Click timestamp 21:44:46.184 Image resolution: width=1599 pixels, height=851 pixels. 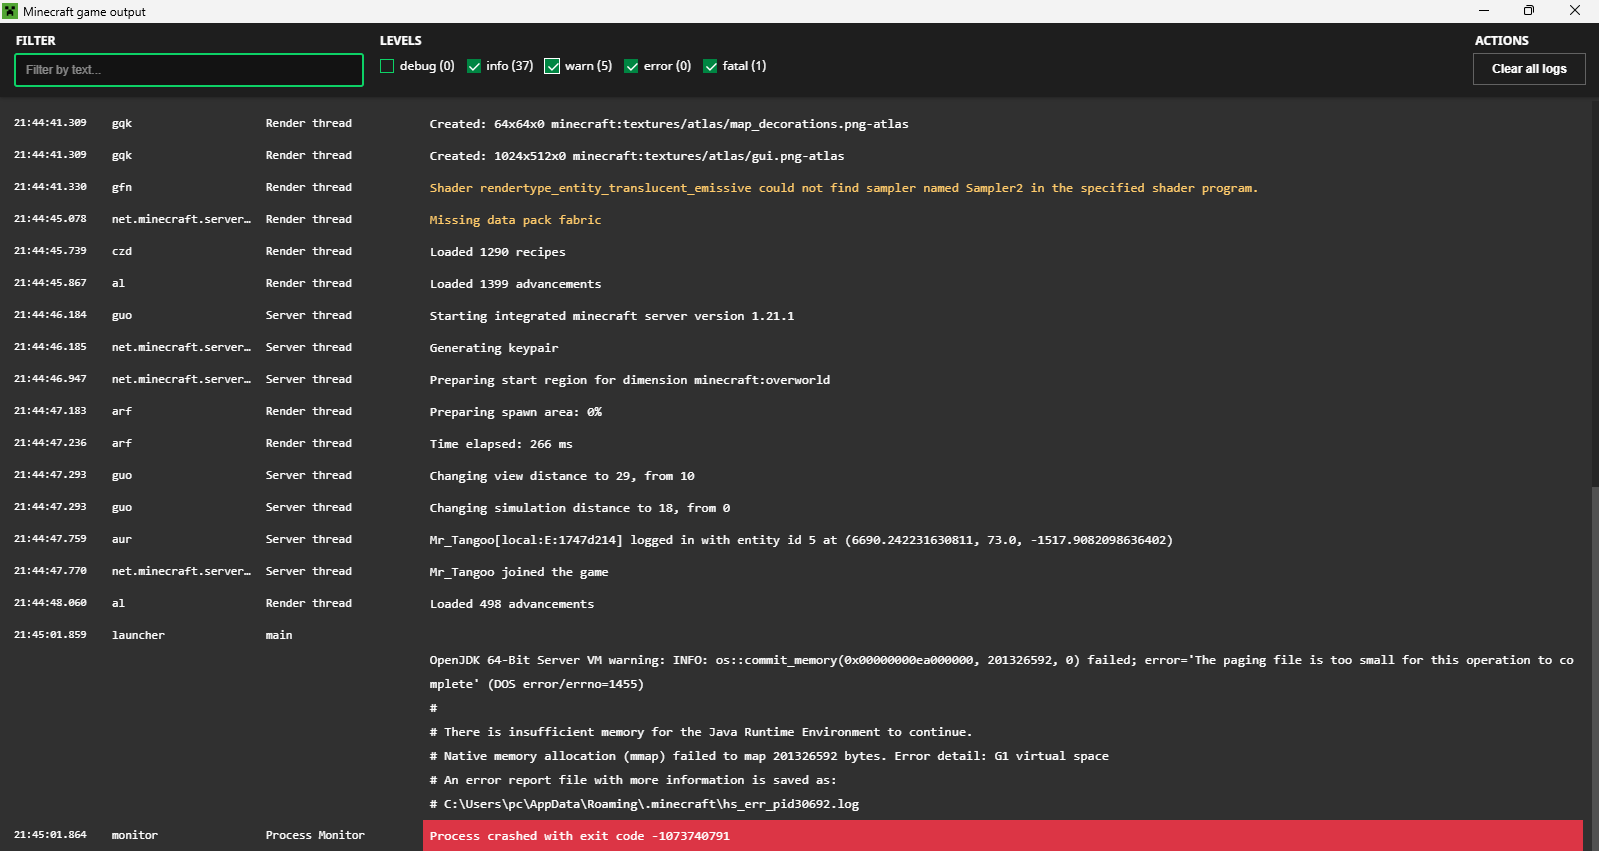(50, 315)
